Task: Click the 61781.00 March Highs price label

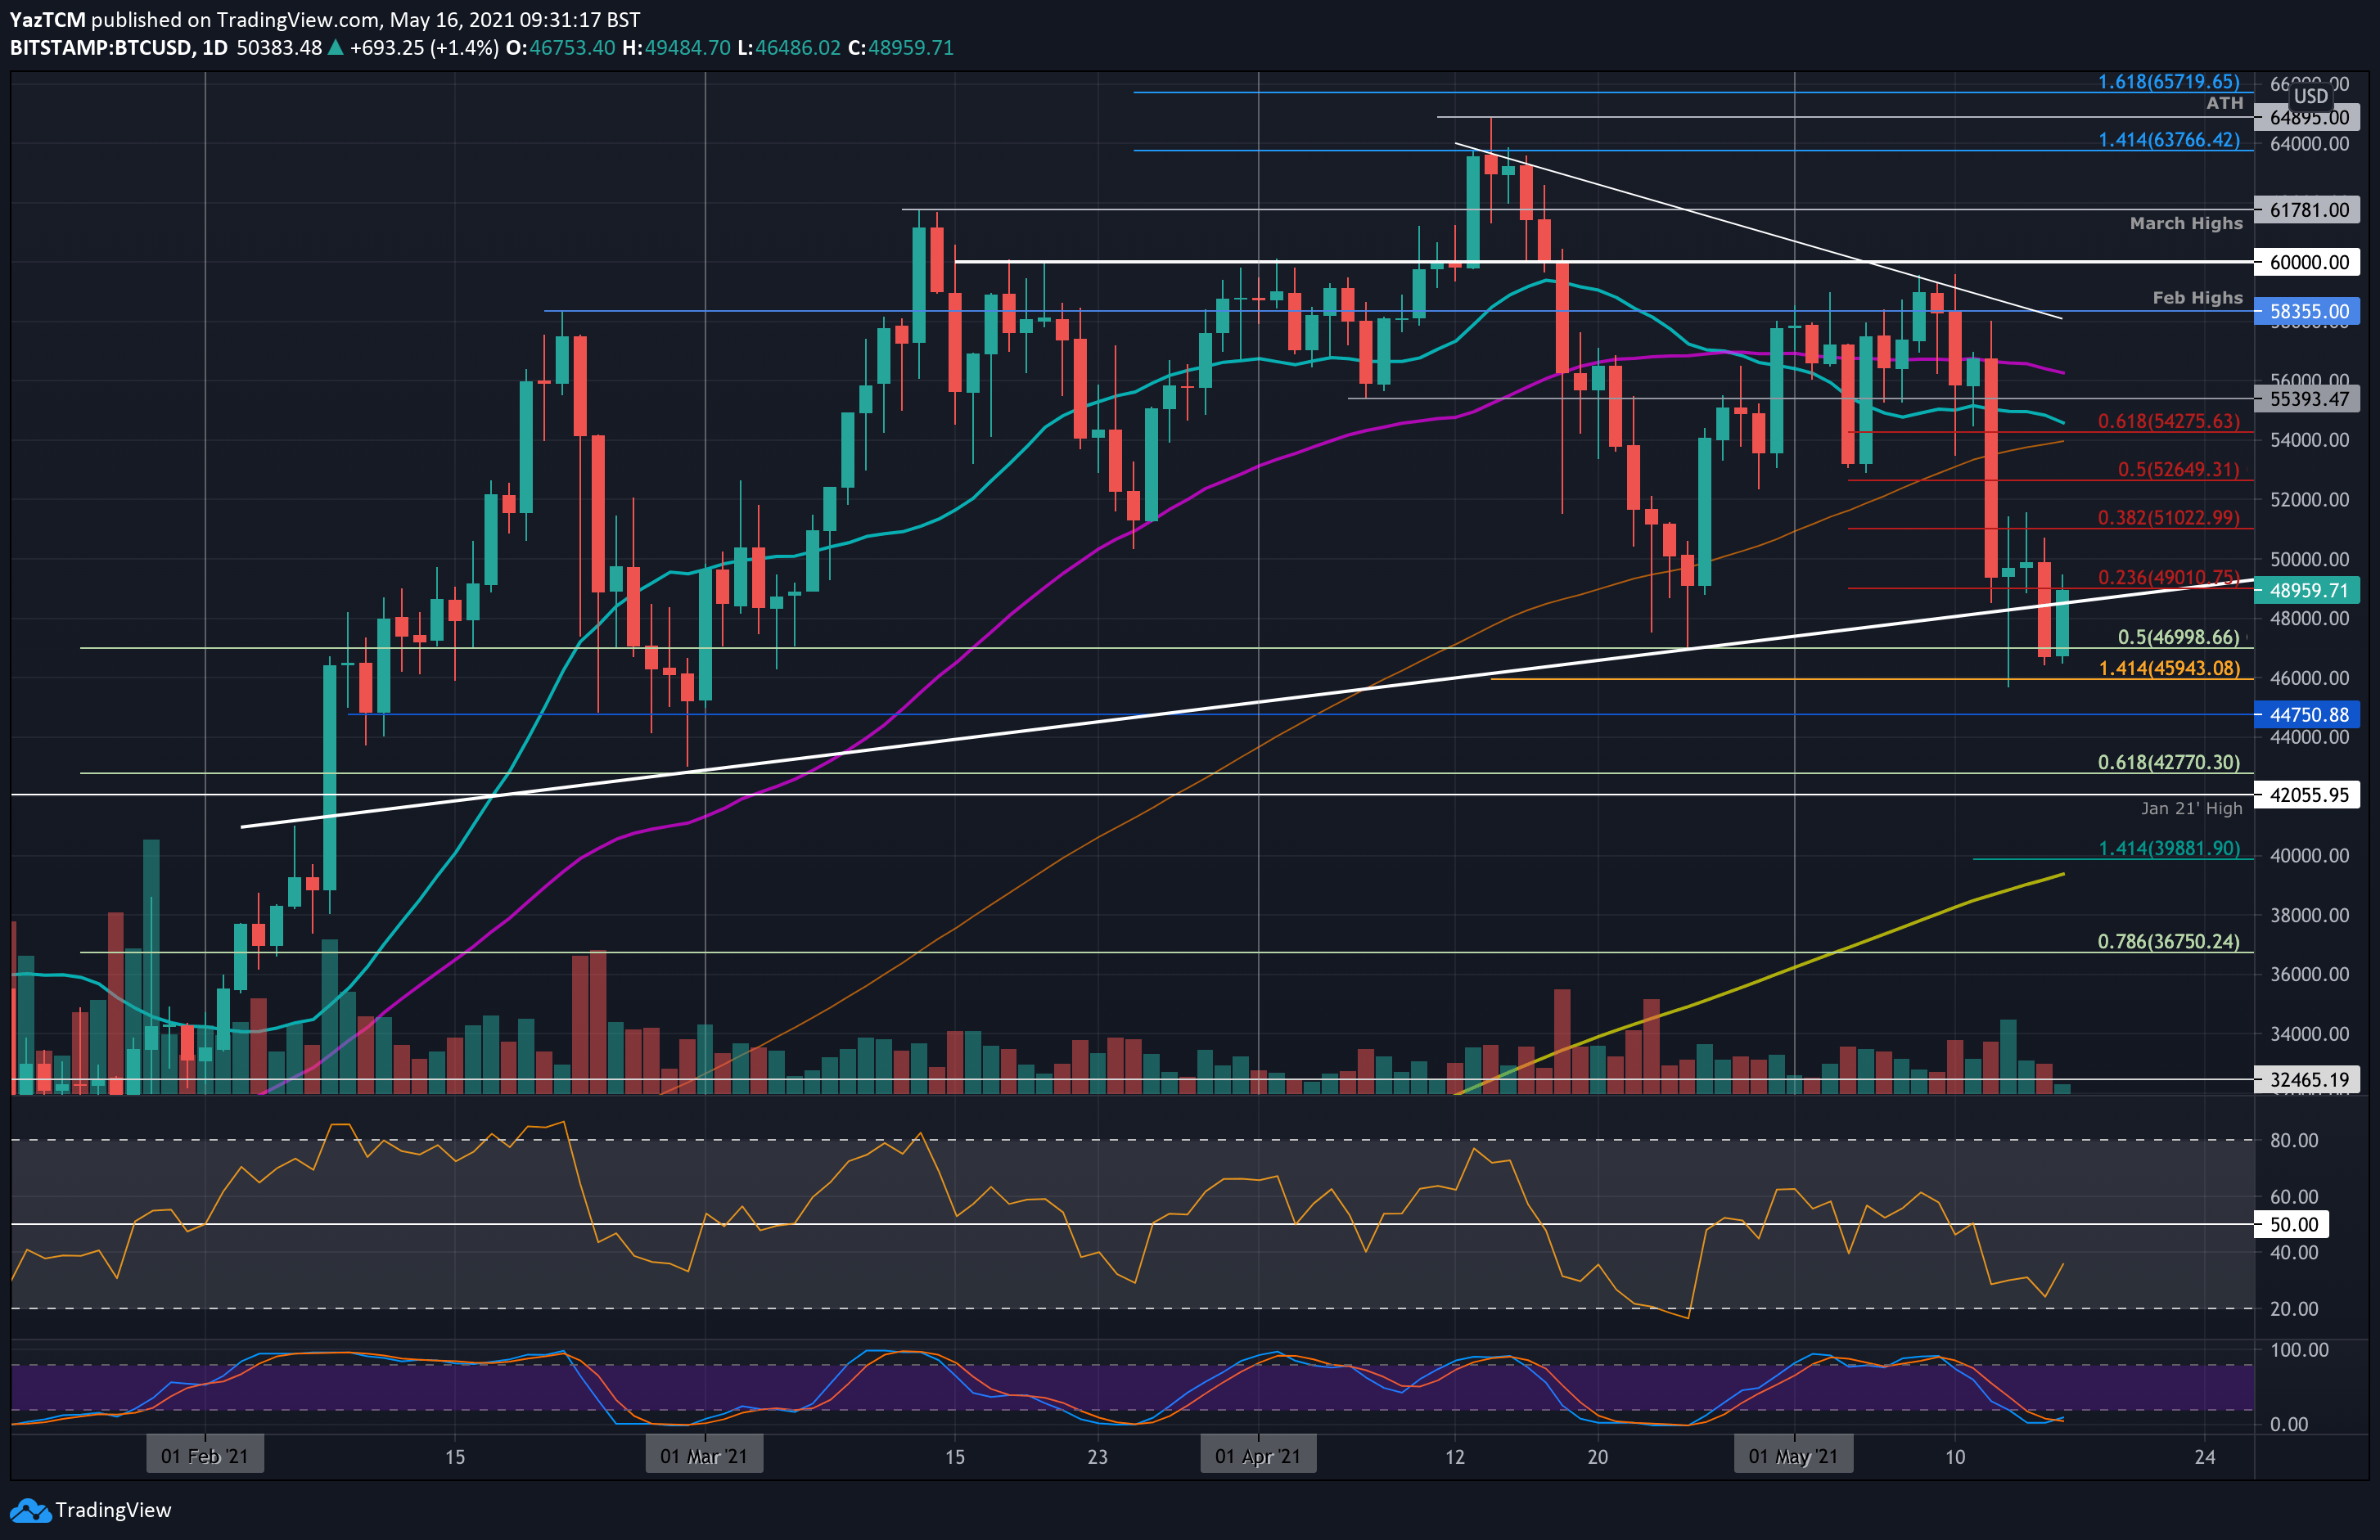Action: 2308,210
